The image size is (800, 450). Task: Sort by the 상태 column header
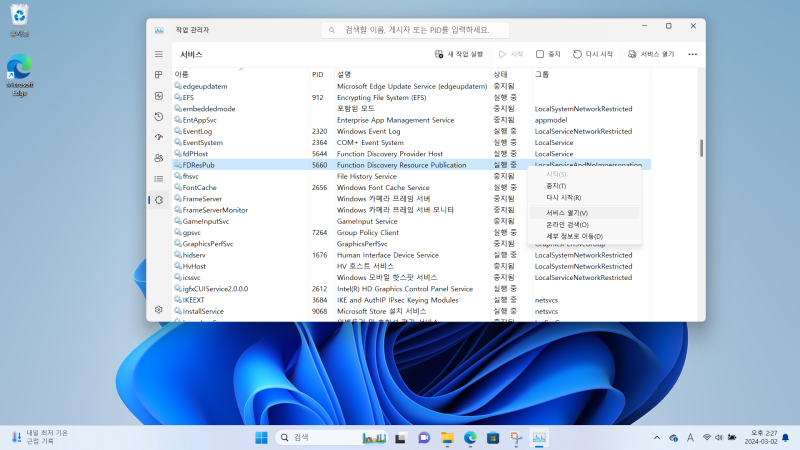coord(511,74)
